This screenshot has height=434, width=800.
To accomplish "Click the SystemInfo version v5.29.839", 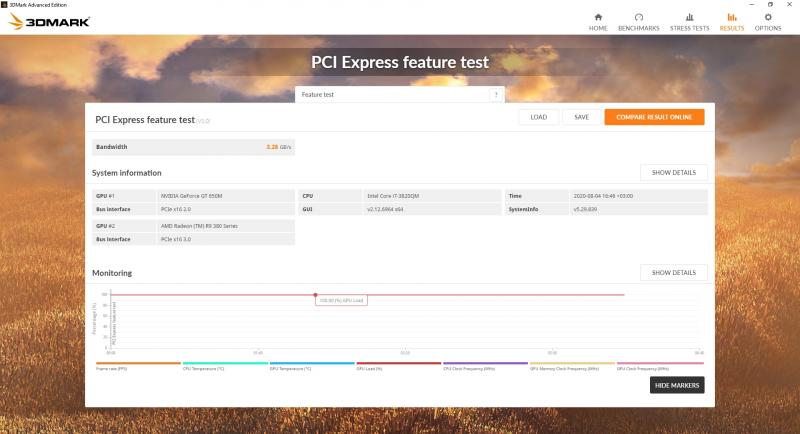I will [585, 209].
